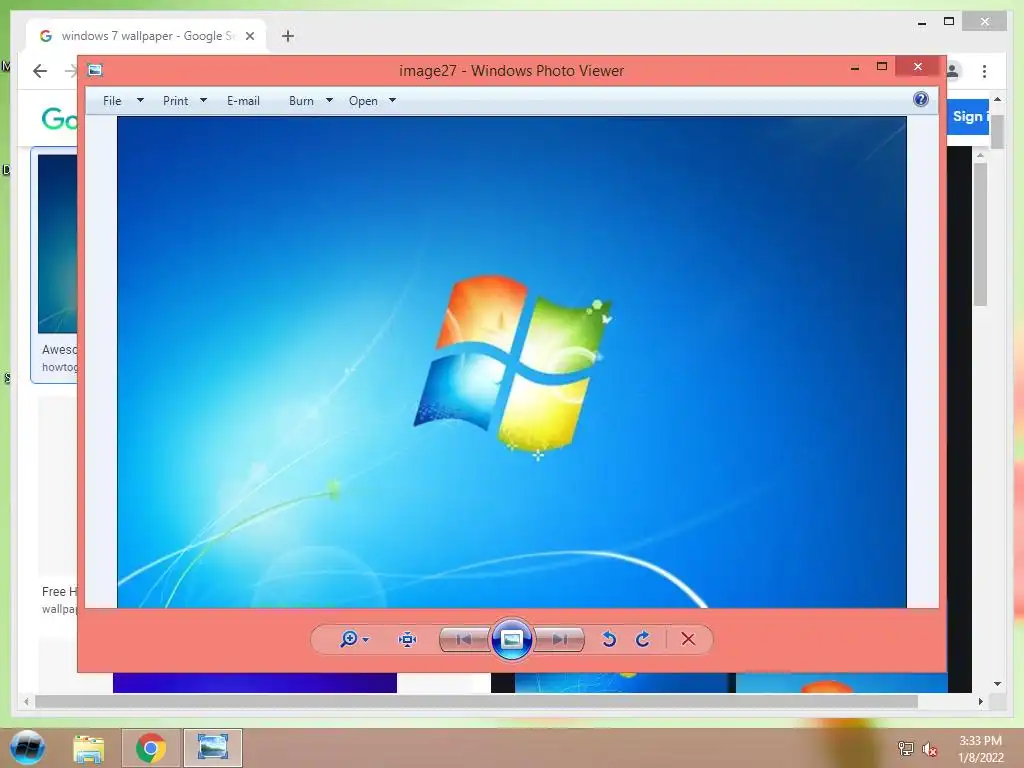Click the Fit to window icon
Screen dimensions: 1024x768
(x=408, y=639)
